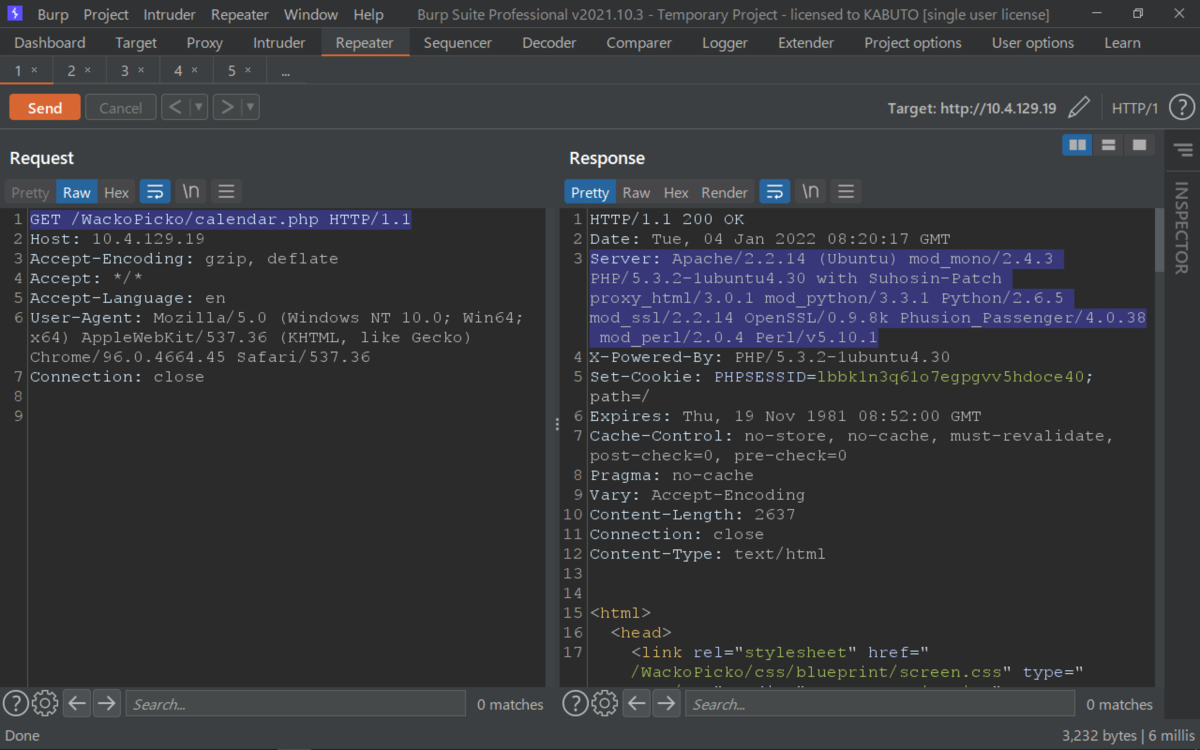Go to next match in Response search
The height and width of the screenshot is (750, 1200).
666,703
